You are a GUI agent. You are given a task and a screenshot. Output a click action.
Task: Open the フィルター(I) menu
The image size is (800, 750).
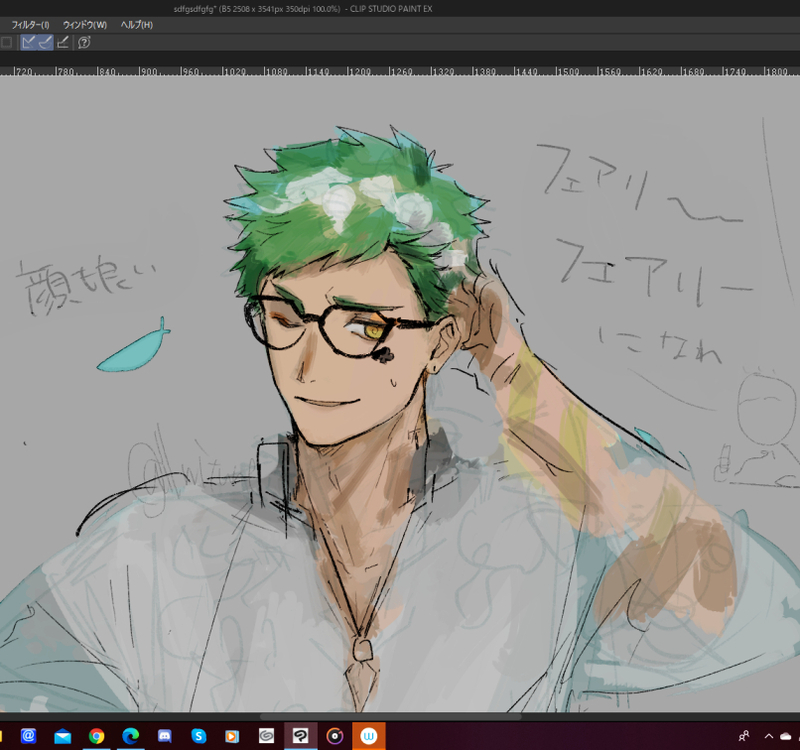(x=30, y=25)
